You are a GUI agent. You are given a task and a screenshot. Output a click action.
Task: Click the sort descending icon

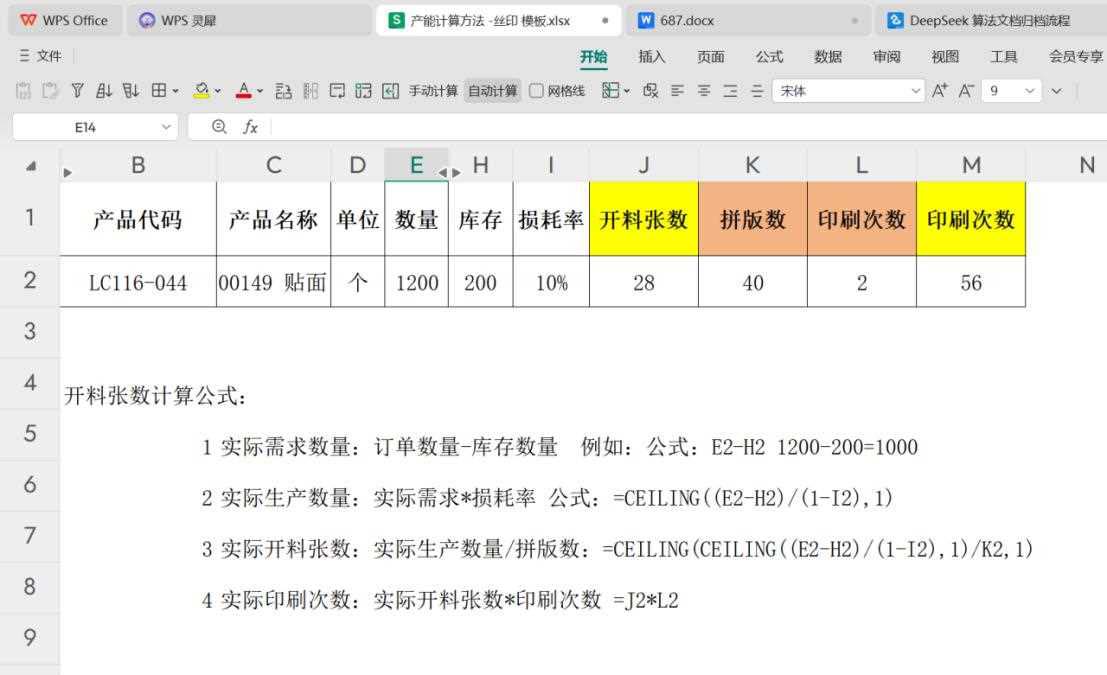[x=131, y=90]
